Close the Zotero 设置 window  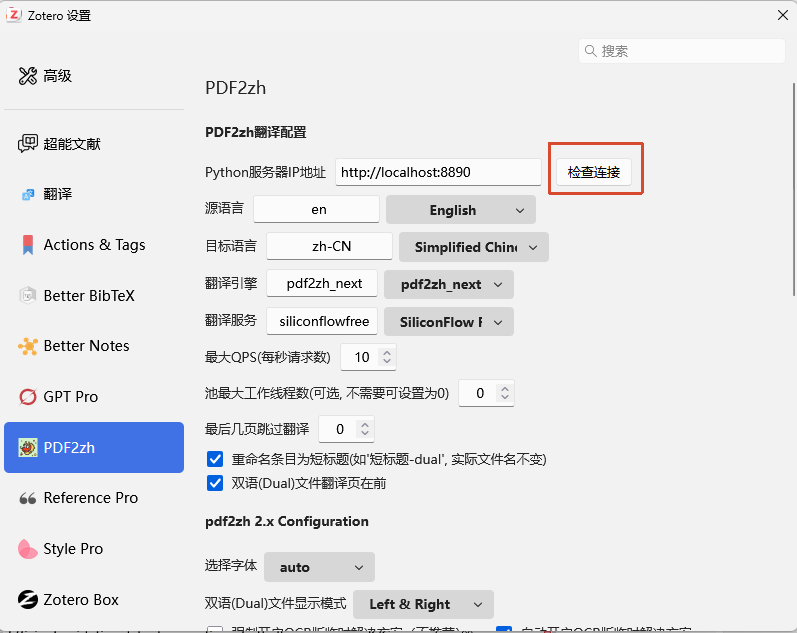pos(783,15)
